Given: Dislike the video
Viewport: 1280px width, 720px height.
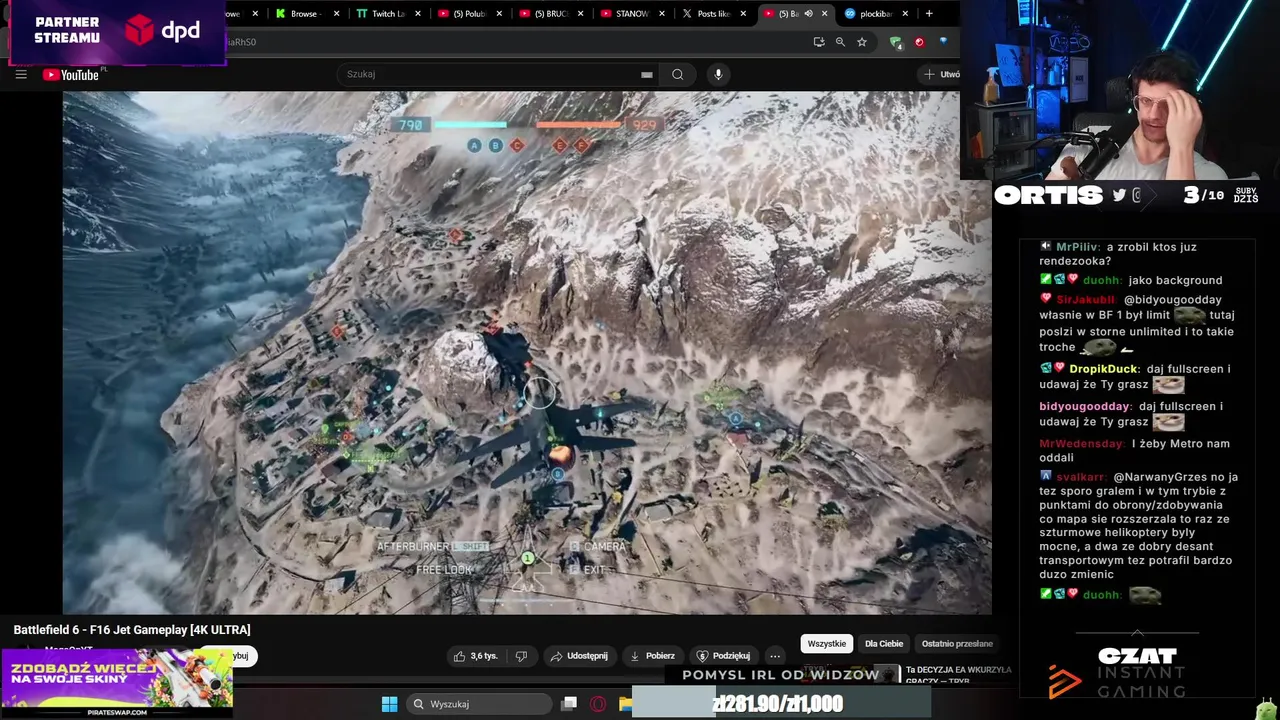Looking at the screenshot, I should click(x=521, y=656).
